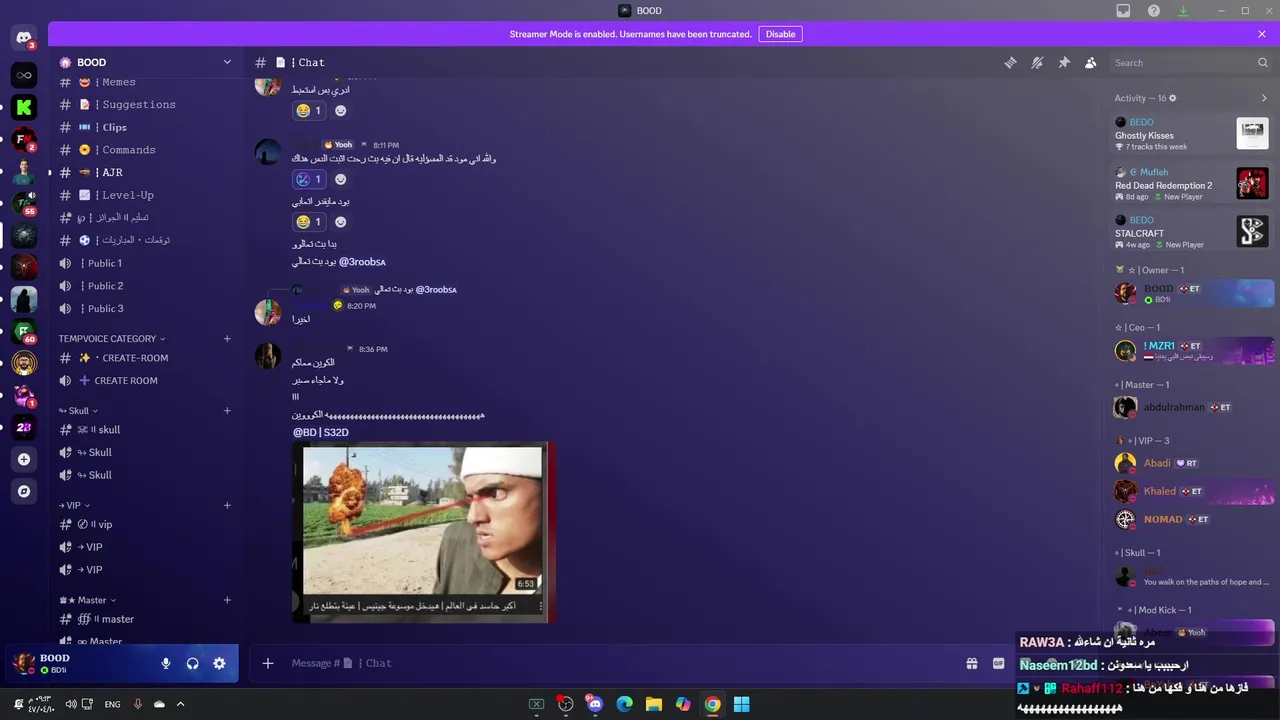Add reaction beside the 8:11 PM message's first reaction
The image size is (1280, 720).
click(x=341, y=180)
